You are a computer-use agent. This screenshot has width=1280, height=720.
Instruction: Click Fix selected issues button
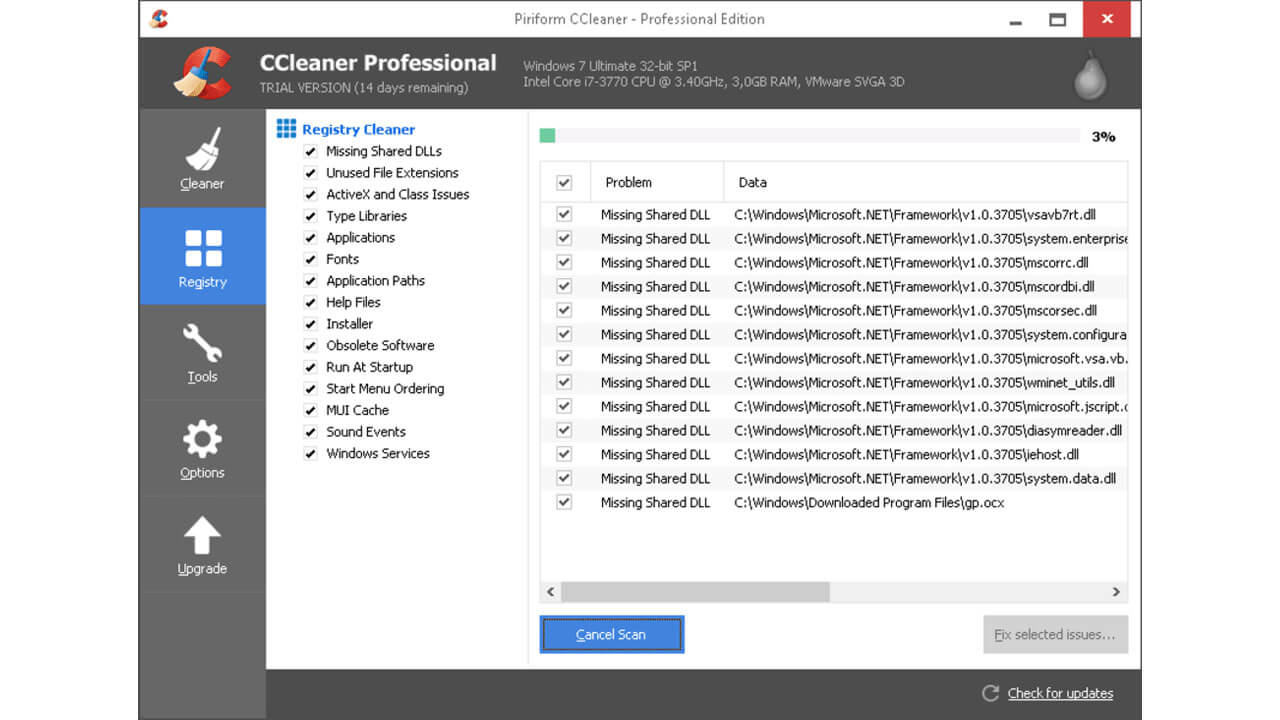pyautogui.click(x=1054, y=634)
